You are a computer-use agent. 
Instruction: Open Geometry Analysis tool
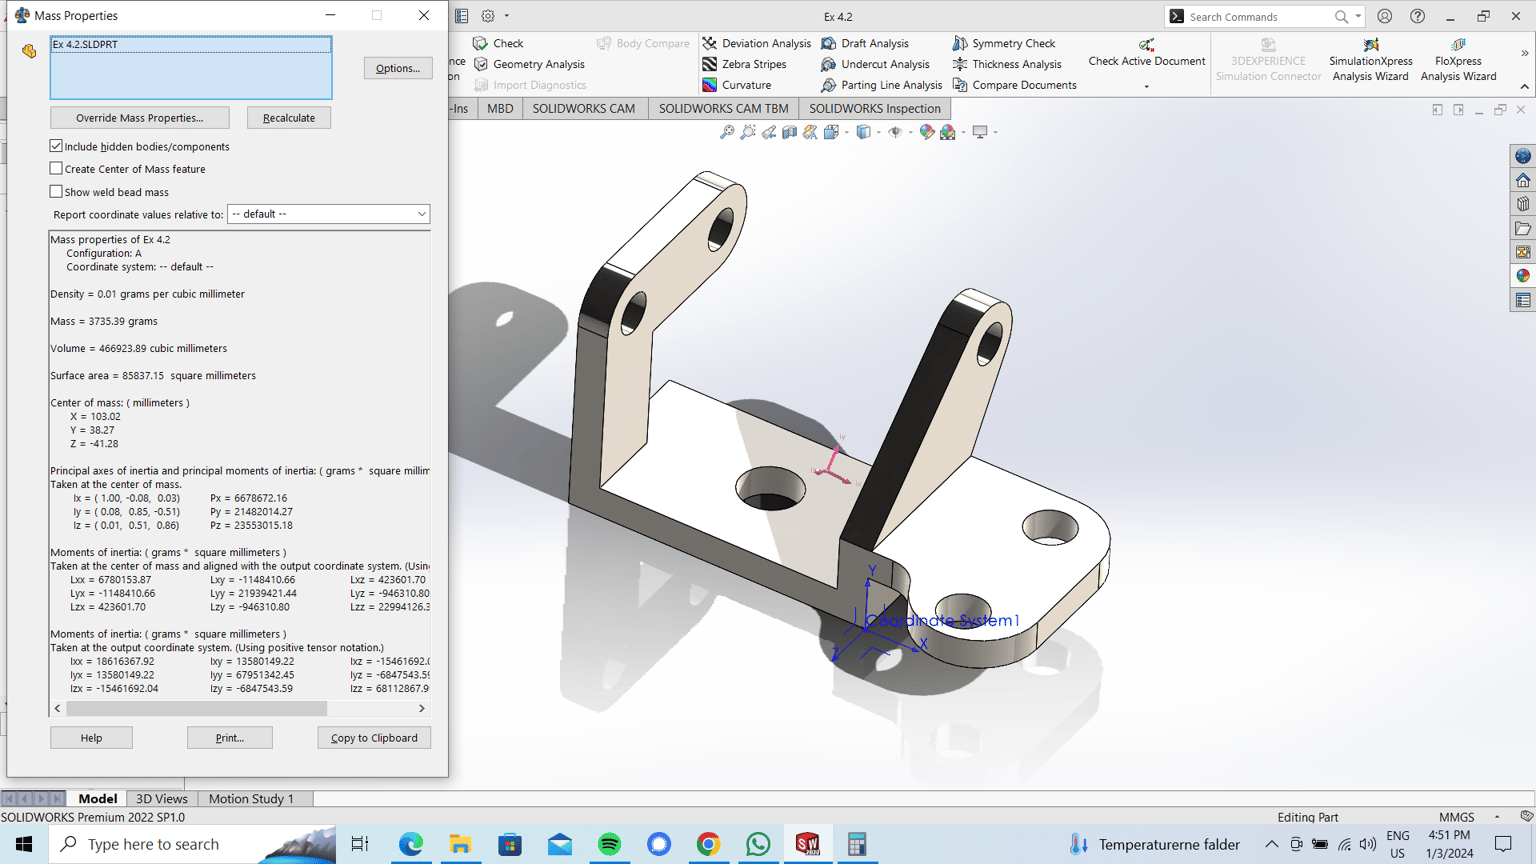[x=529, y=64]
